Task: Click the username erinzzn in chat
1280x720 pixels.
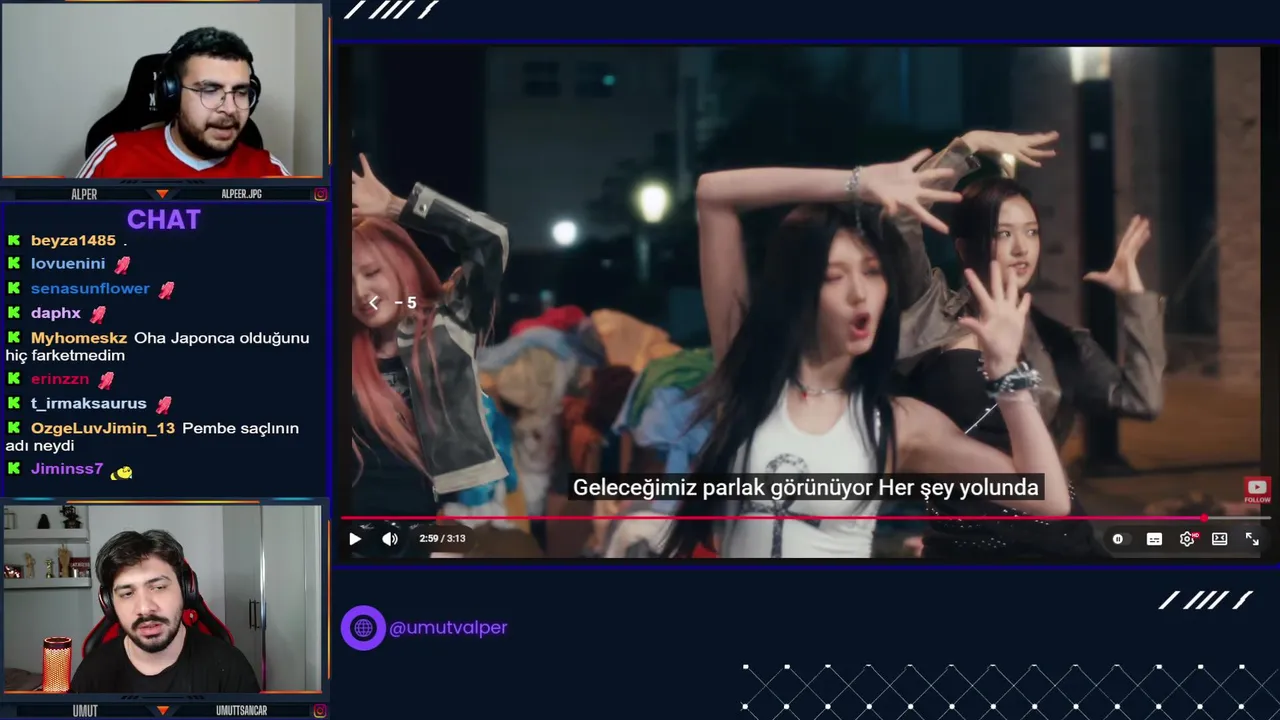Action: tap(60, 379)
